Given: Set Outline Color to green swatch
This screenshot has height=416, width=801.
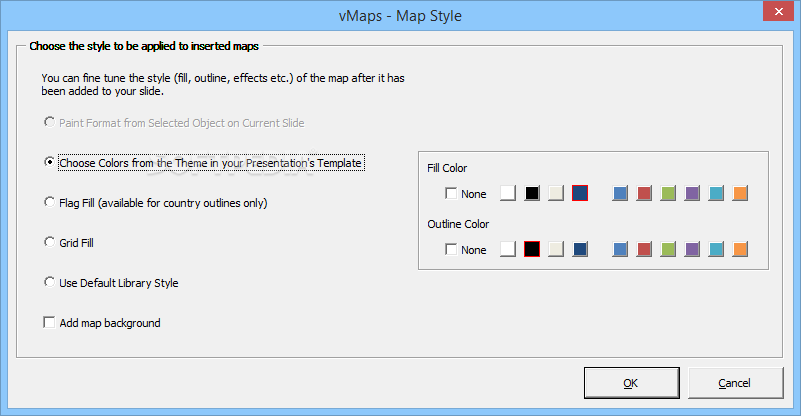Looking at the screenshot, I should (668, 249).
